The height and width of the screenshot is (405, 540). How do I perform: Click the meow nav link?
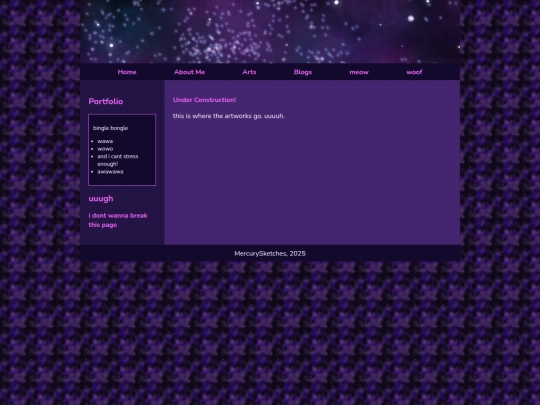pos(359,72)
